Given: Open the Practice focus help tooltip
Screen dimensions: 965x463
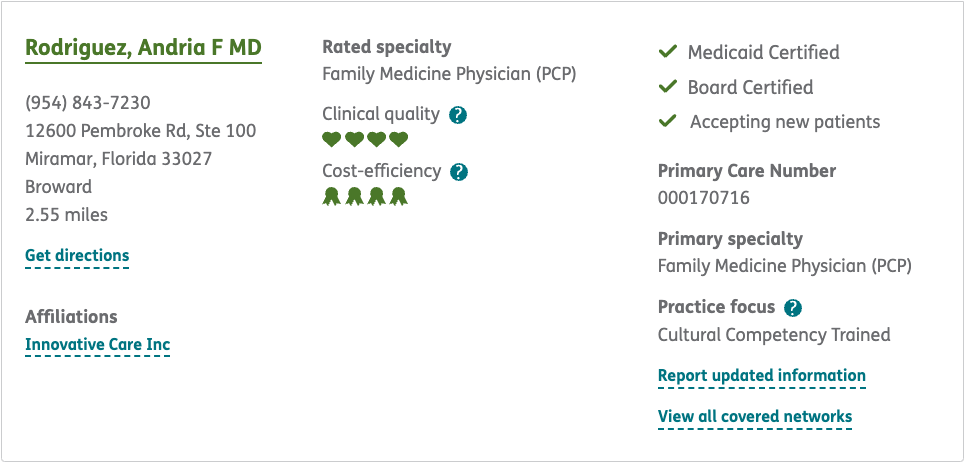Looking at the screenshot, I should (793, 308).
